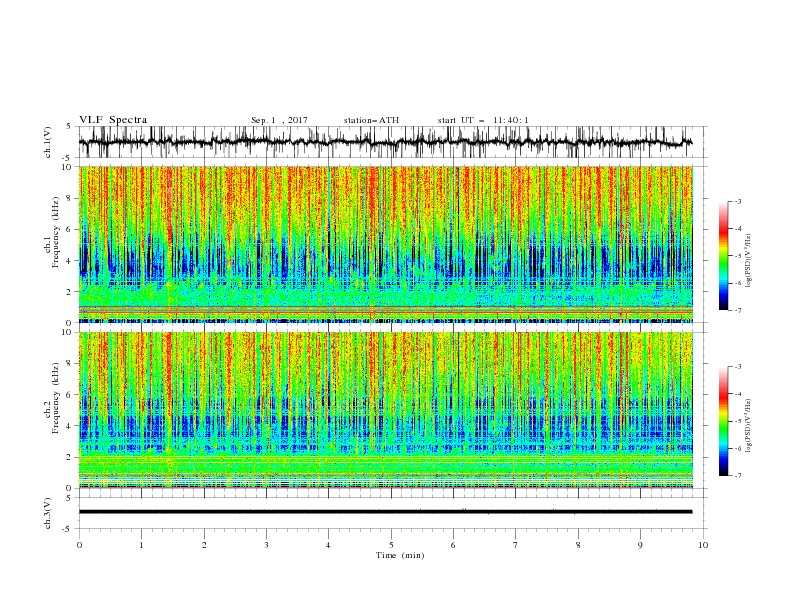Click the '-7' tick on upper colorbar
The width and height of the screenshot is (792, 612).
click(x=738, y=310)
